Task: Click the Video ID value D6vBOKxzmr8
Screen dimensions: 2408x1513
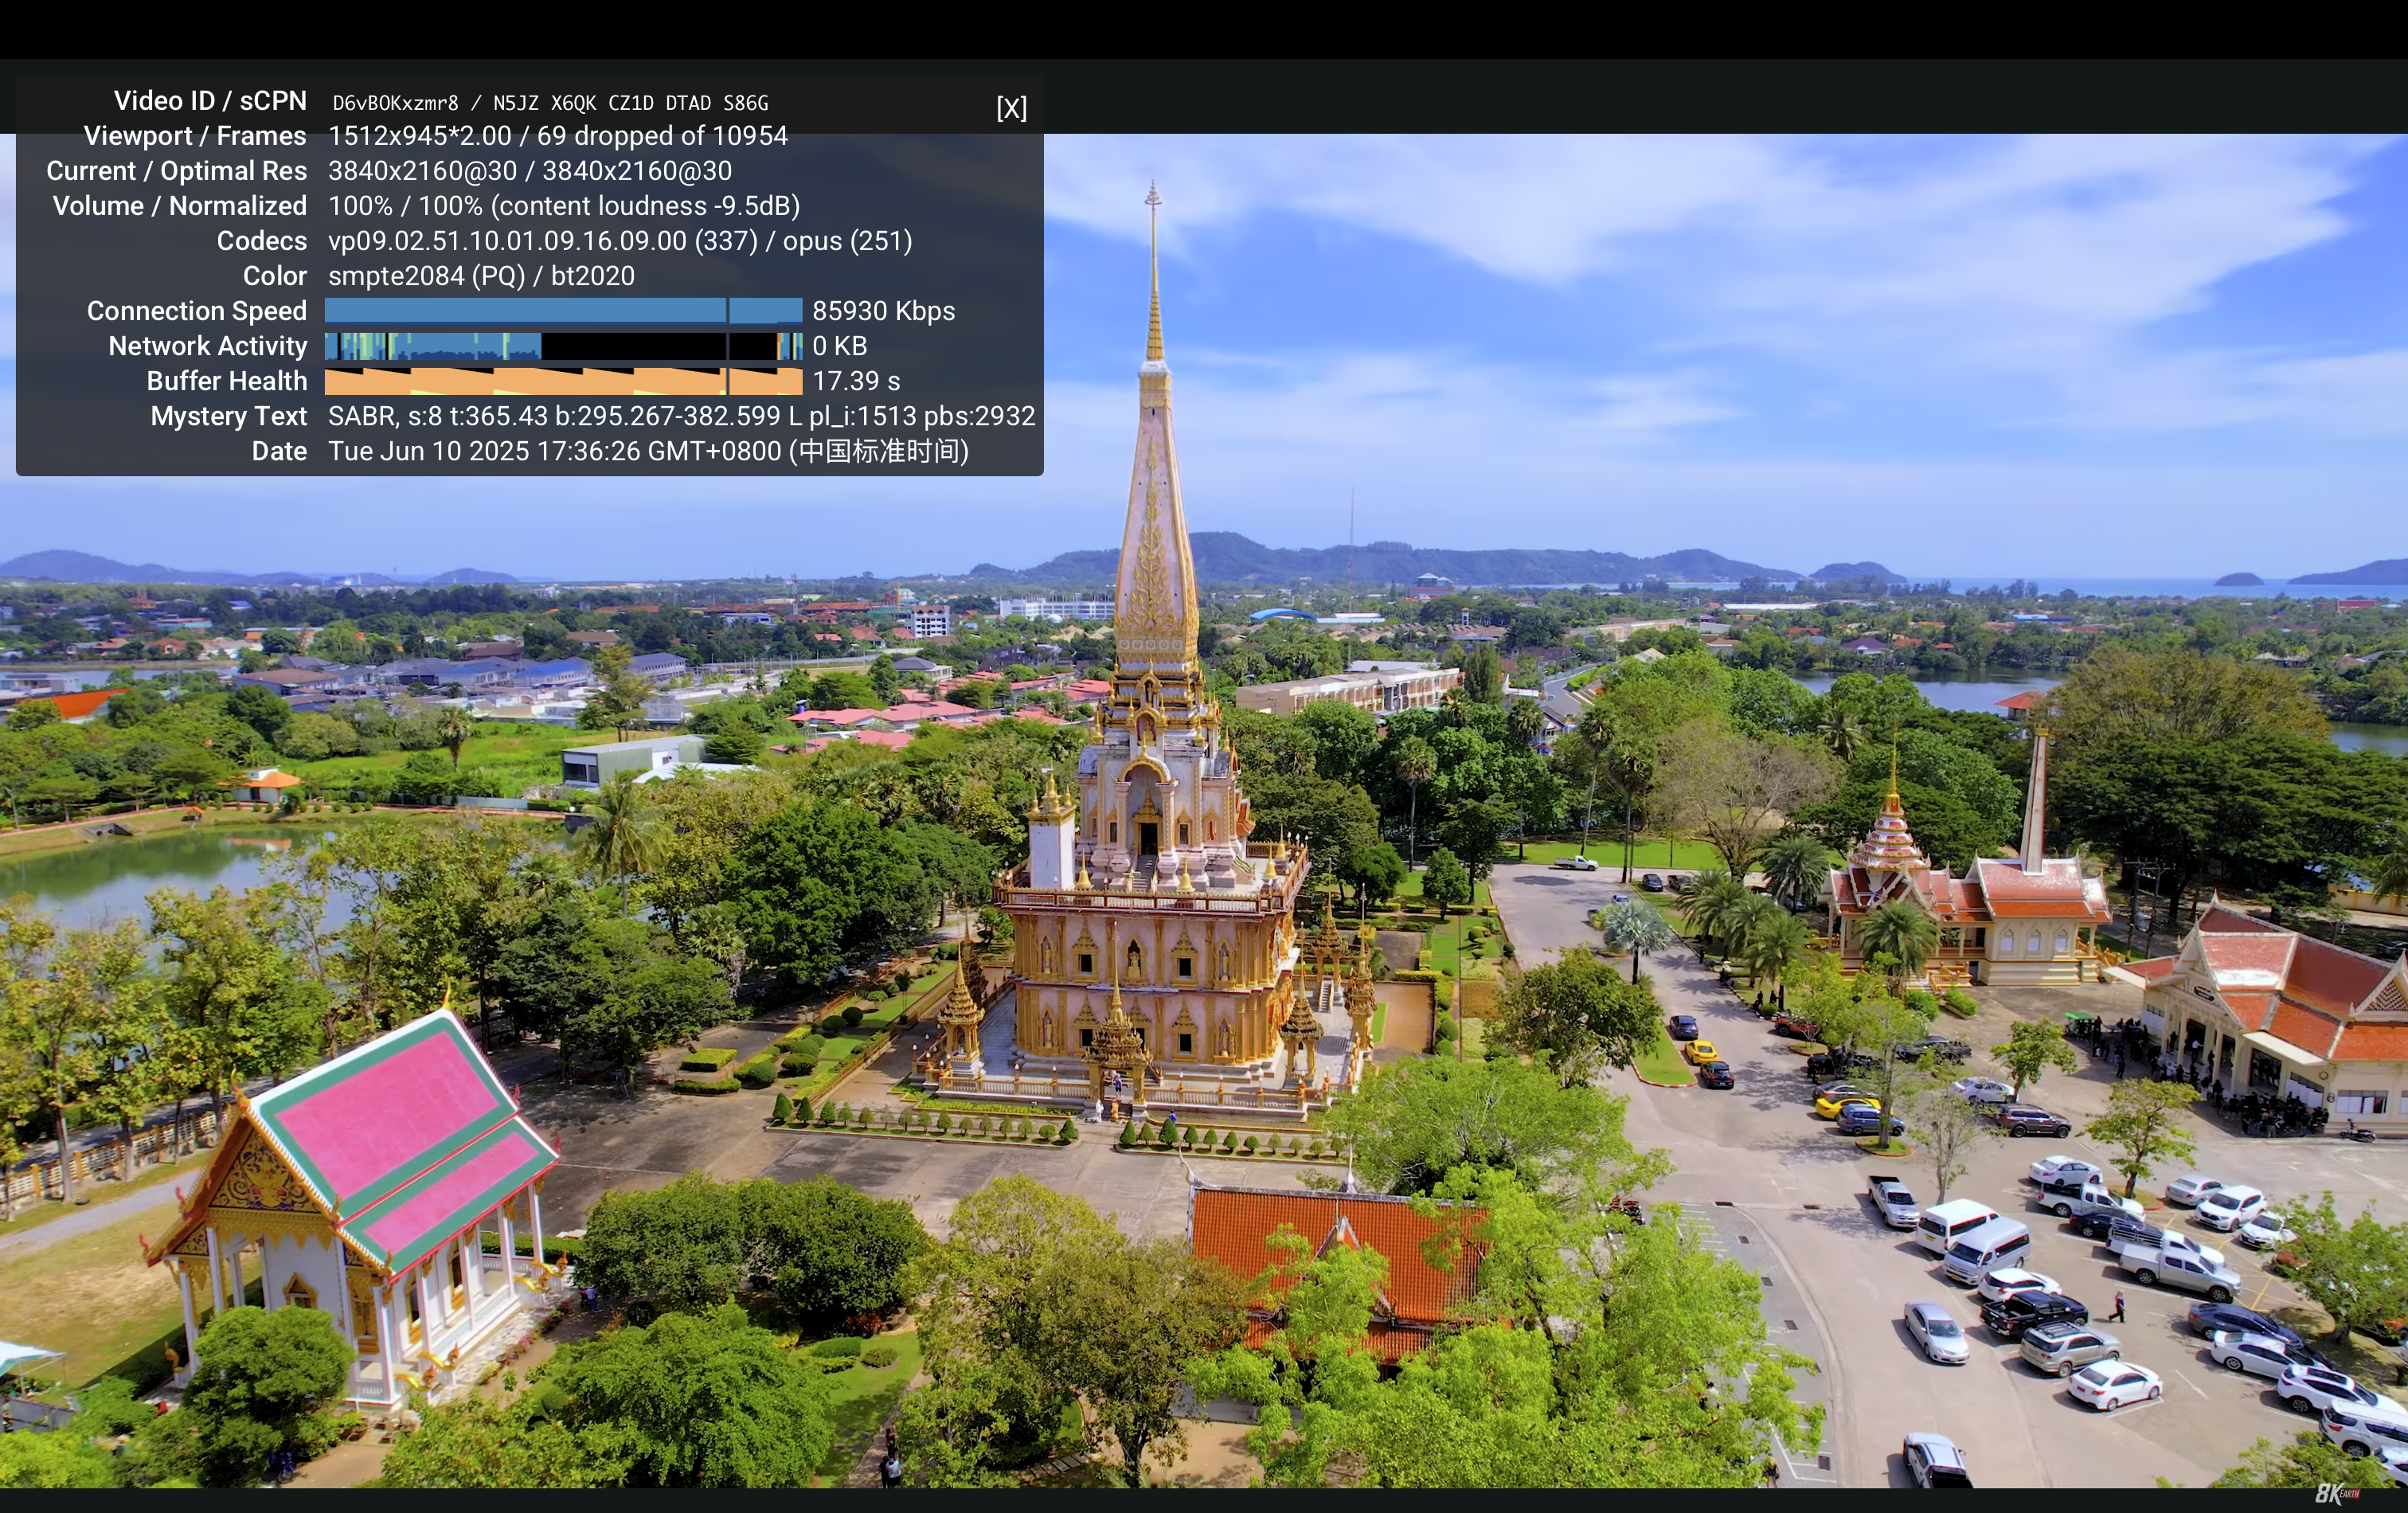Action: point(395,103)
